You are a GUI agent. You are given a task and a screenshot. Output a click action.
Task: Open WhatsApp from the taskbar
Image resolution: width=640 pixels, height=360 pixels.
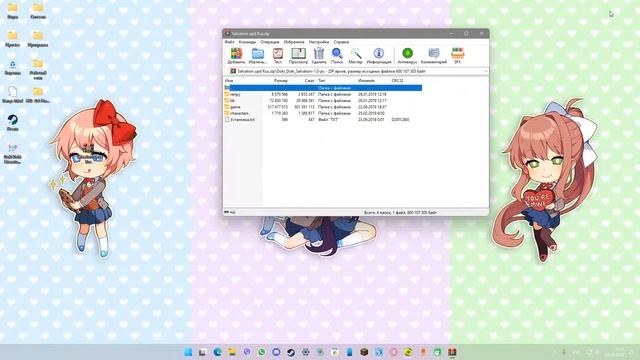(262, 352)
